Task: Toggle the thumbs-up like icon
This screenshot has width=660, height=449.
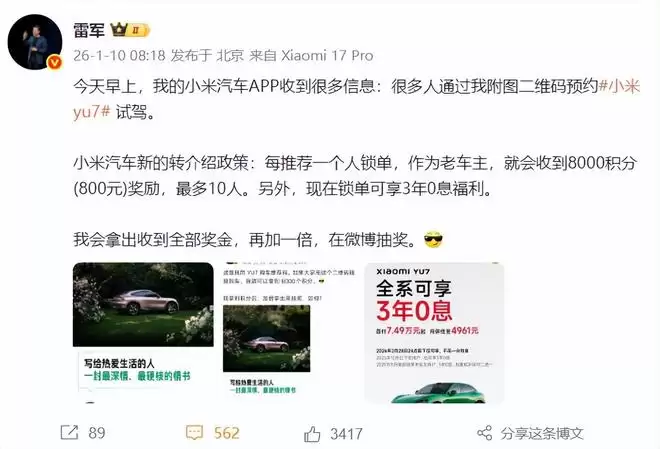Action: 312,433
